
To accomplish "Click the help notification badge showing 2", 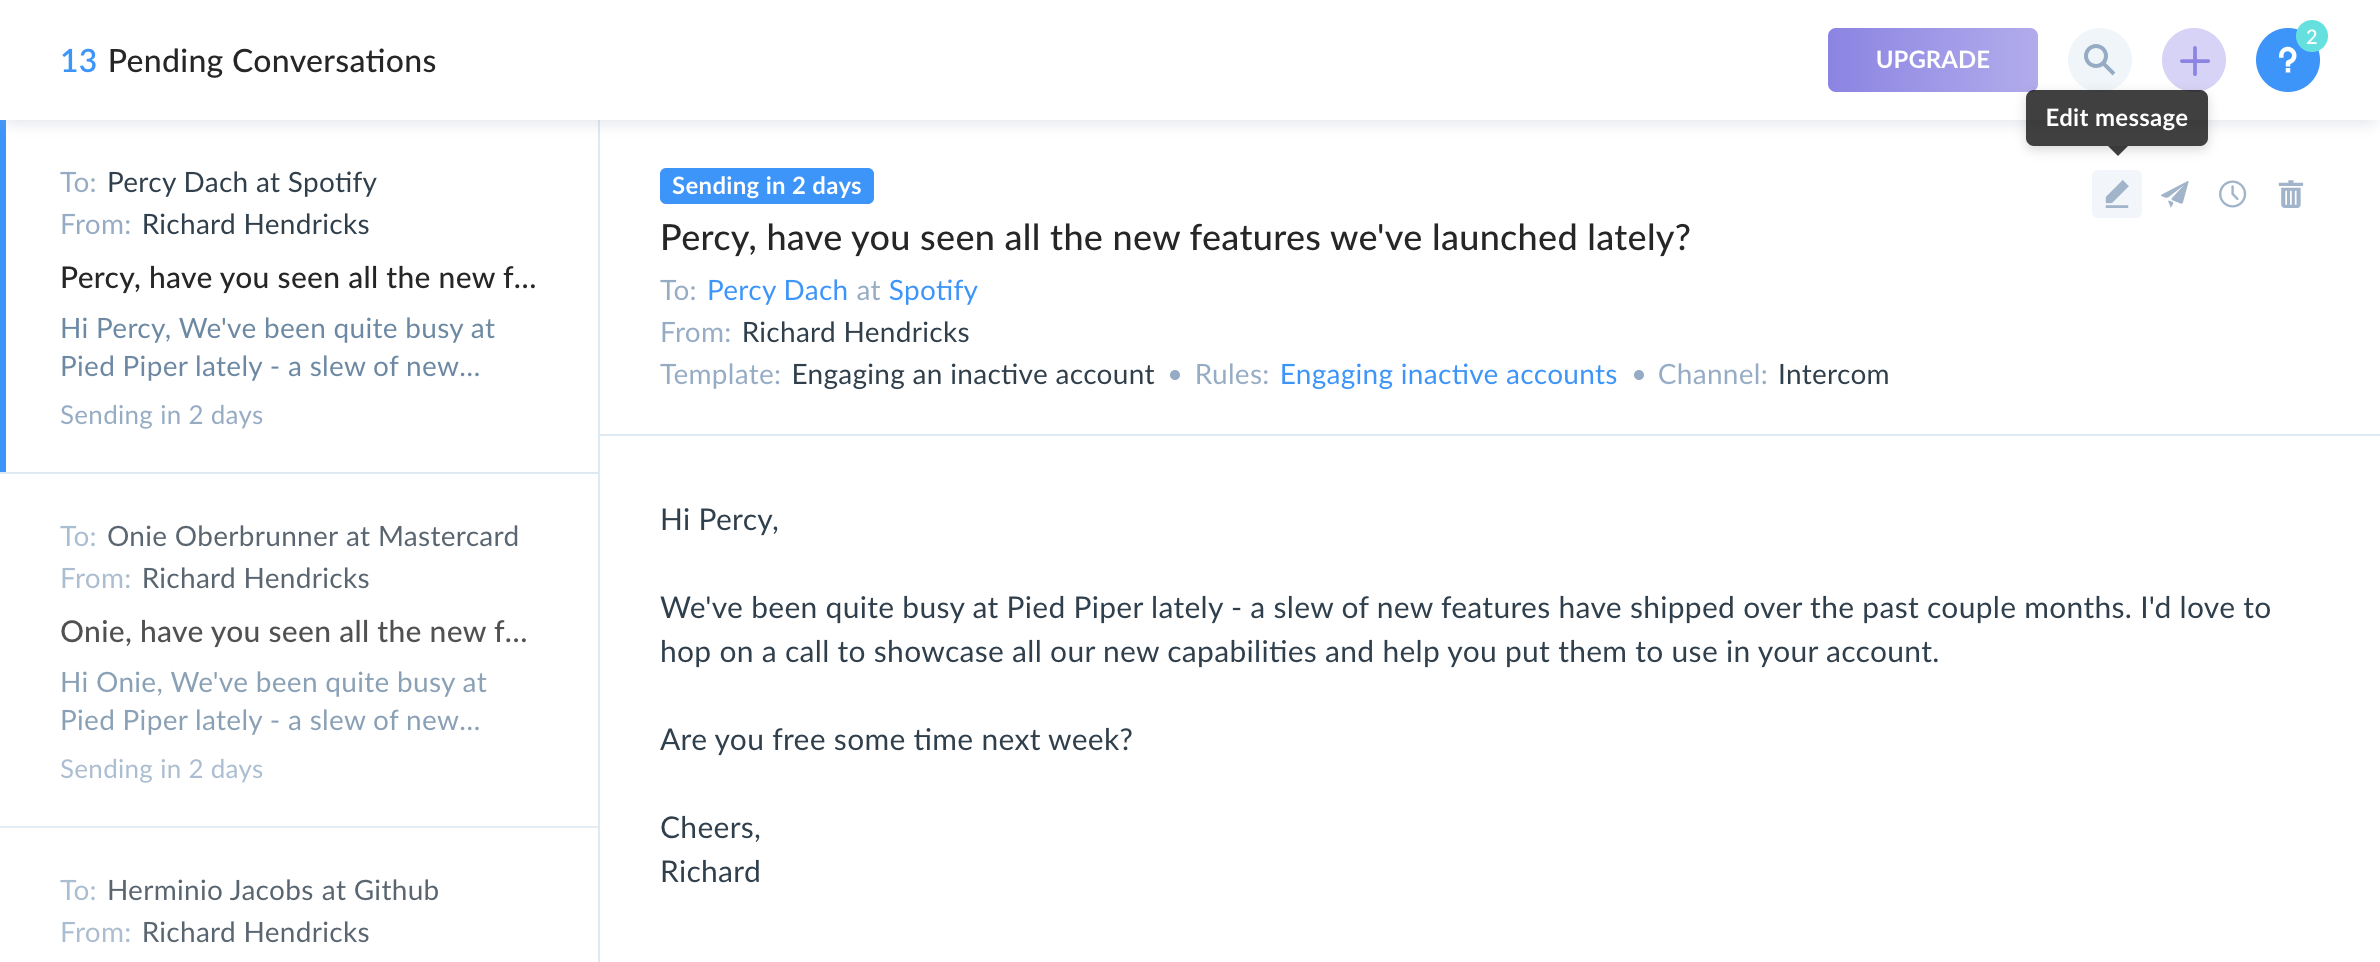I will point(2311,36).
